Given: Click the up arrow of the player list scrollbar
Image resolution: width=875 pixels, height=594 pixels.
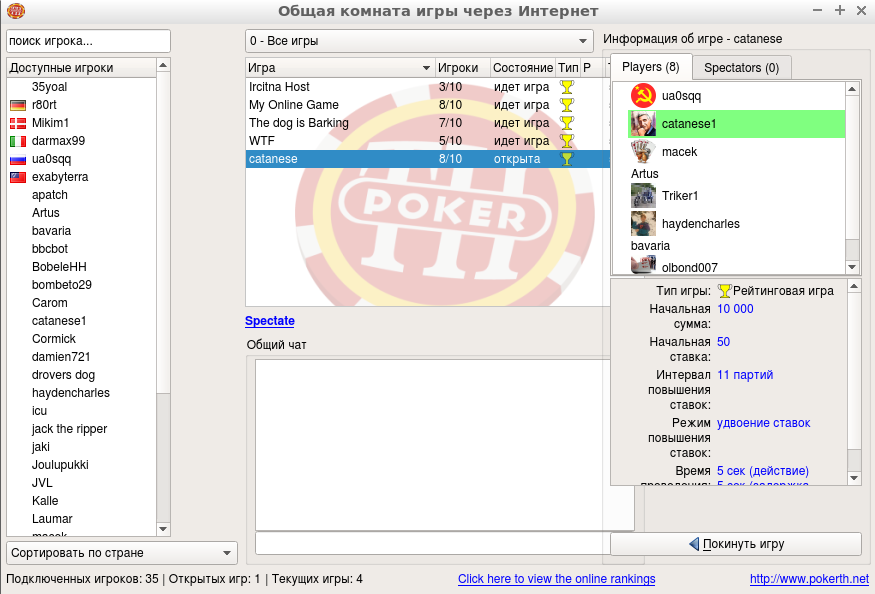Looking at the screenshot, I should 163,65.
